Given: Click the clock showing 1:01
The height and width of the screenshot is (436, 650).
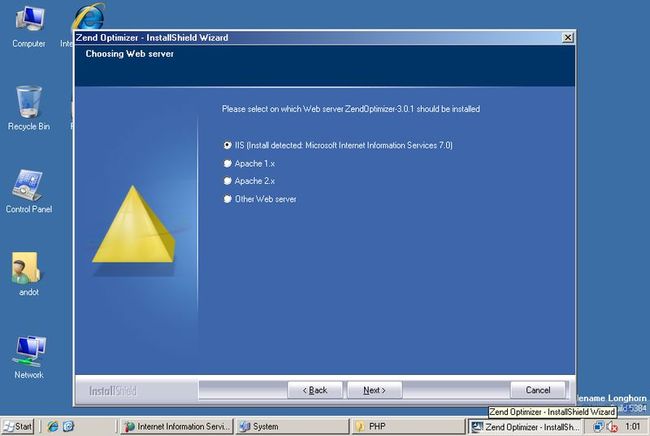Looking at the screenshot, I should [633, 426].
